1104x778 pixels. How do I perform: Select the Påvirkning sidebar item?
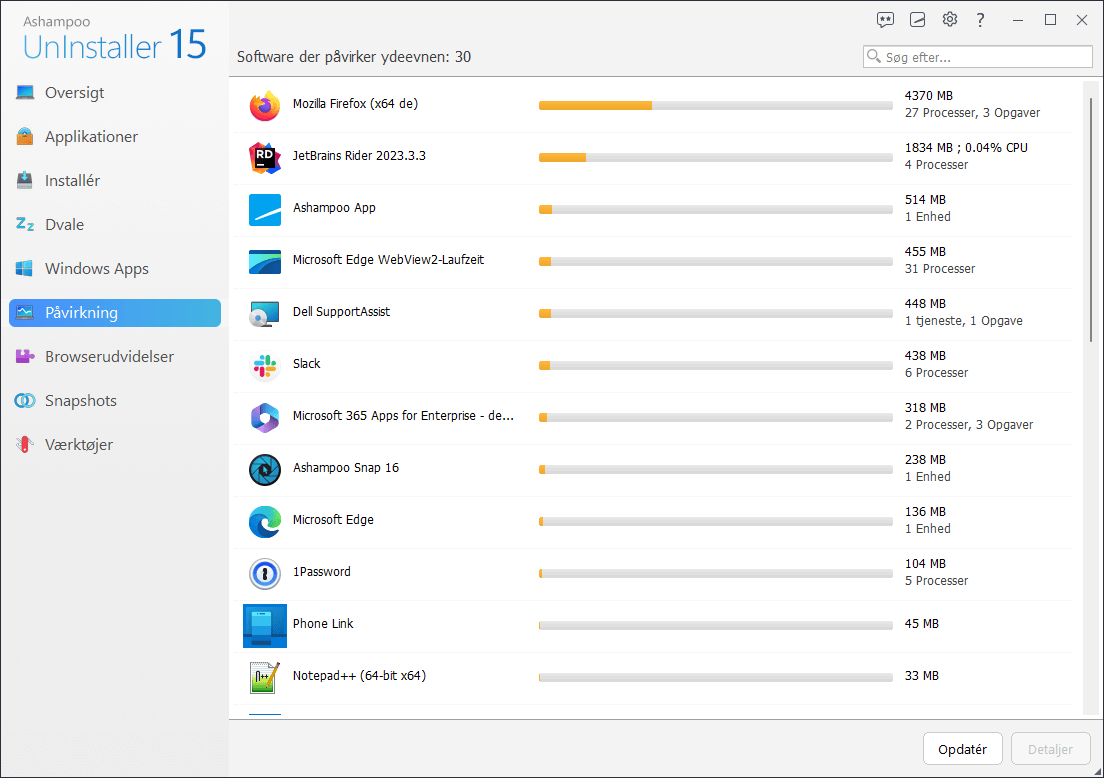click(115, 313)
